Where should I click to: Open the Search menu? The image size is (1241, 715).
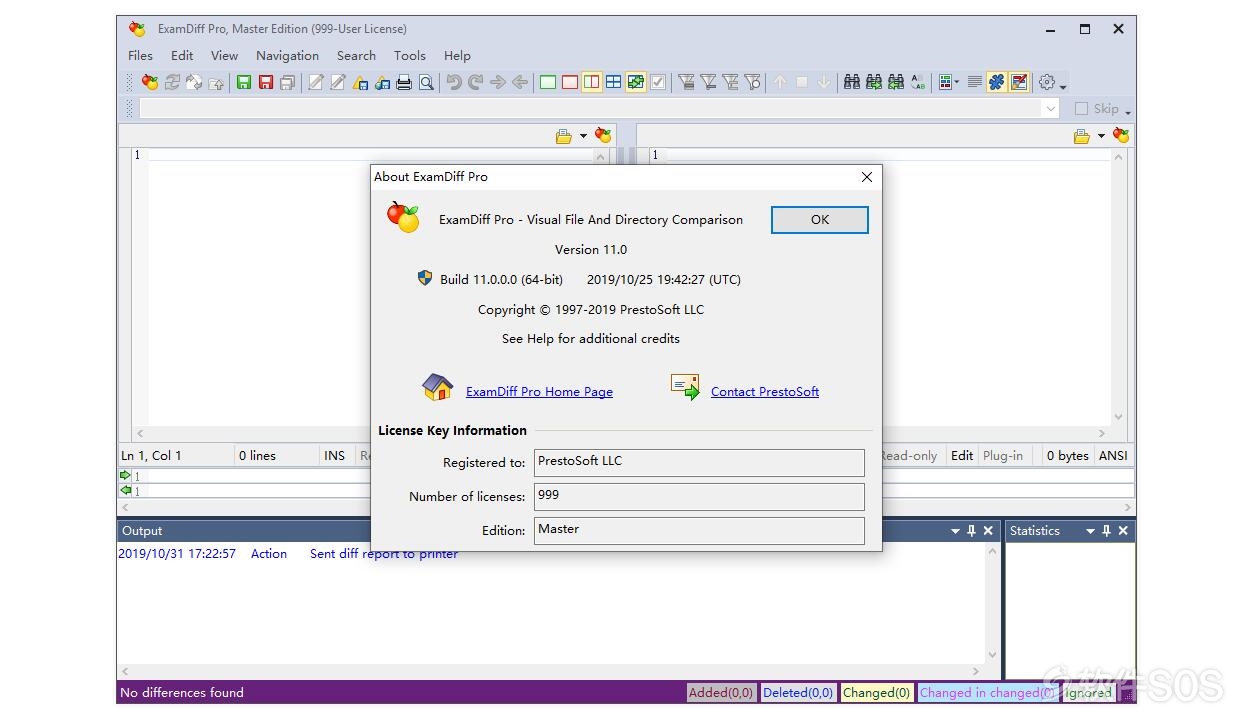[356, 56]
